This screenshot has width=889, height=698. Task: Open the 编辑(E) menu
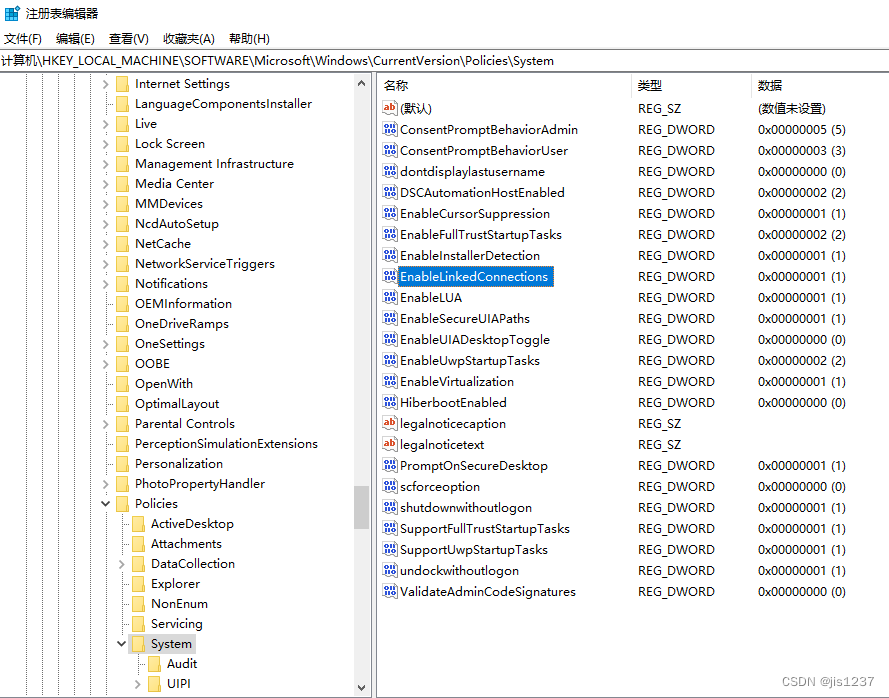click(75, 39)
